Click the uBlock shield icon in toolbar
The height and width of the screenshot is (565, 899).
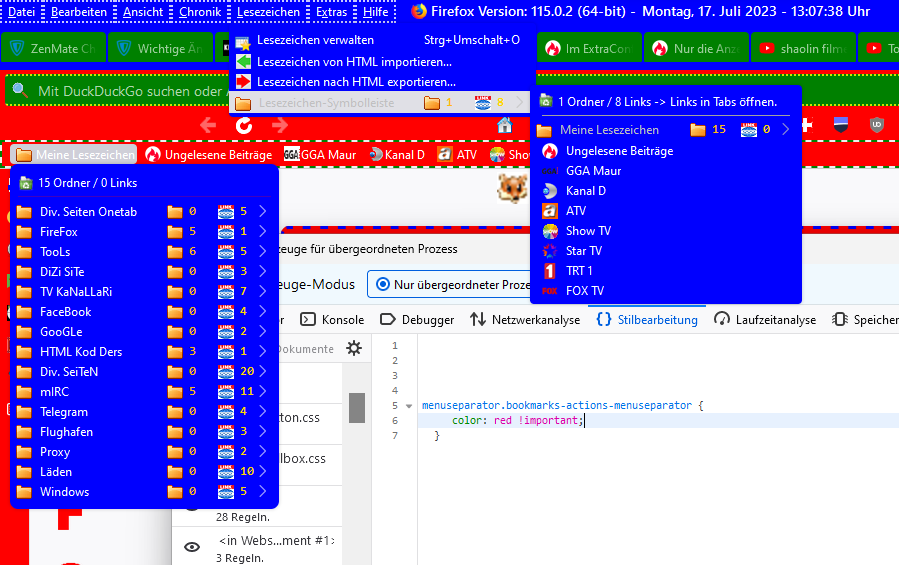(876, 125)
